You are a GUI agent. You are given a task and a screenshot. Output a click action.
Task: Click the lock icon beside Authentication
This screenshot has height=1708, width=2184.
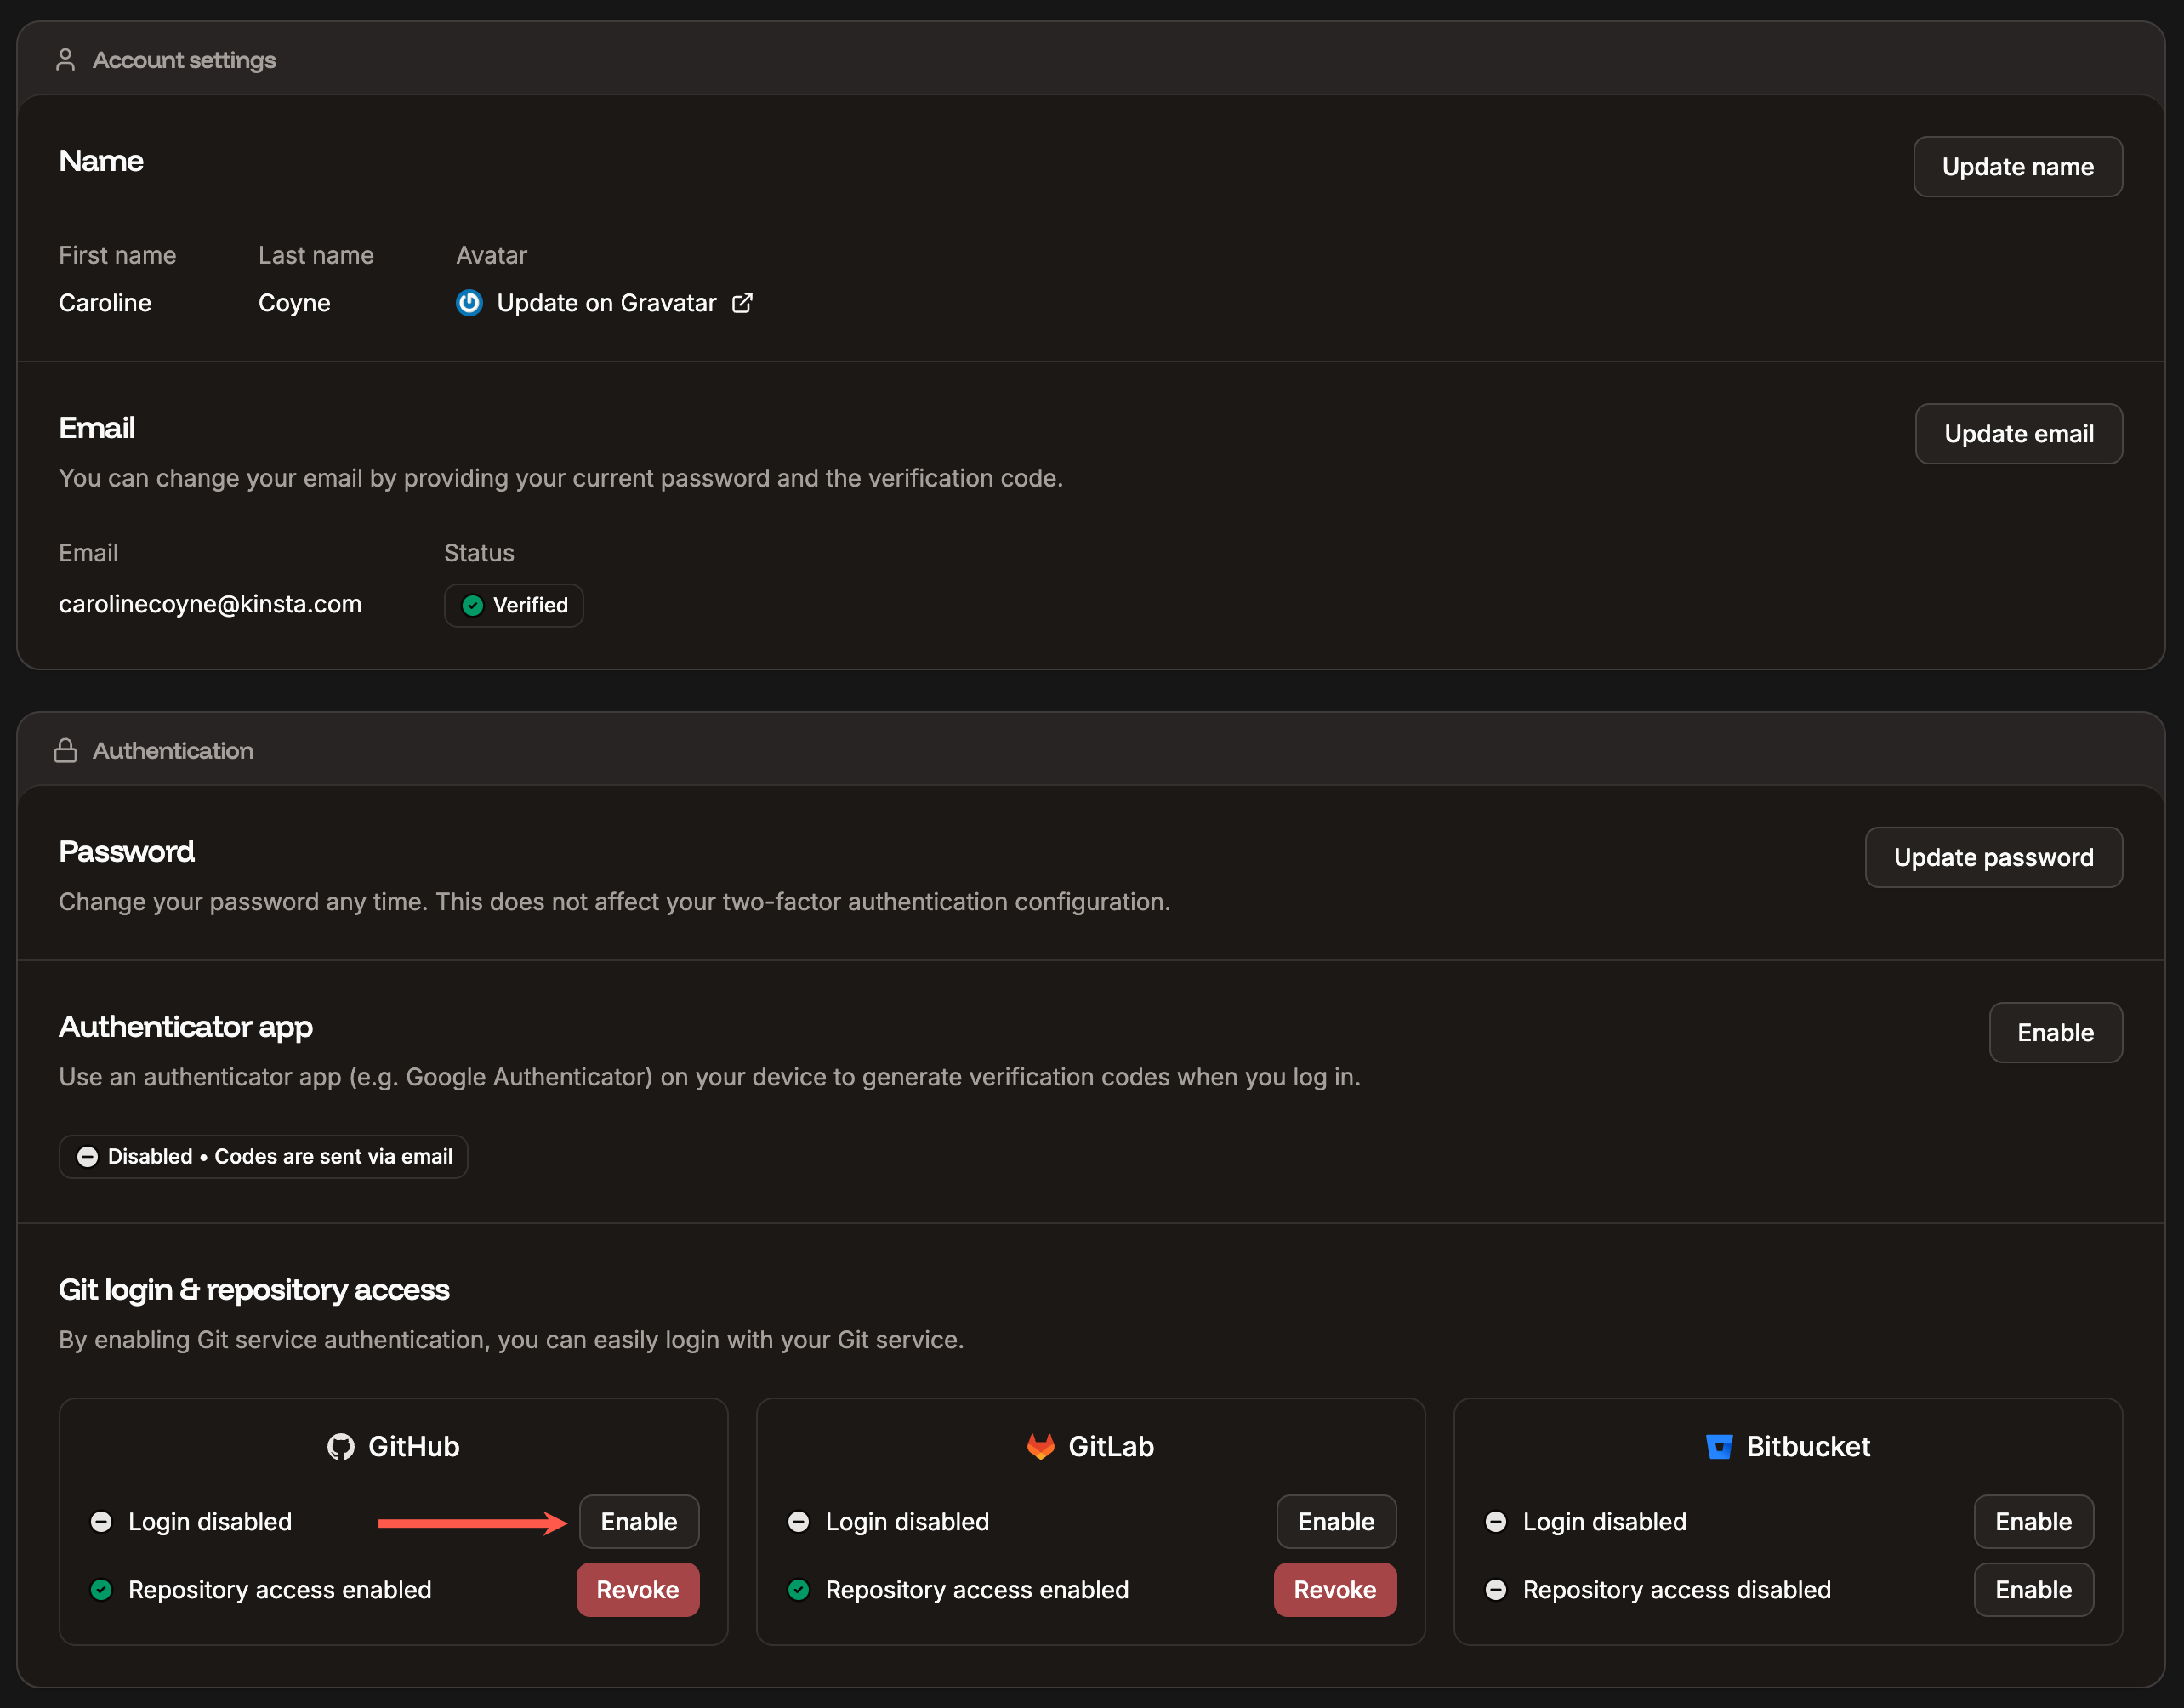(65, 750)
